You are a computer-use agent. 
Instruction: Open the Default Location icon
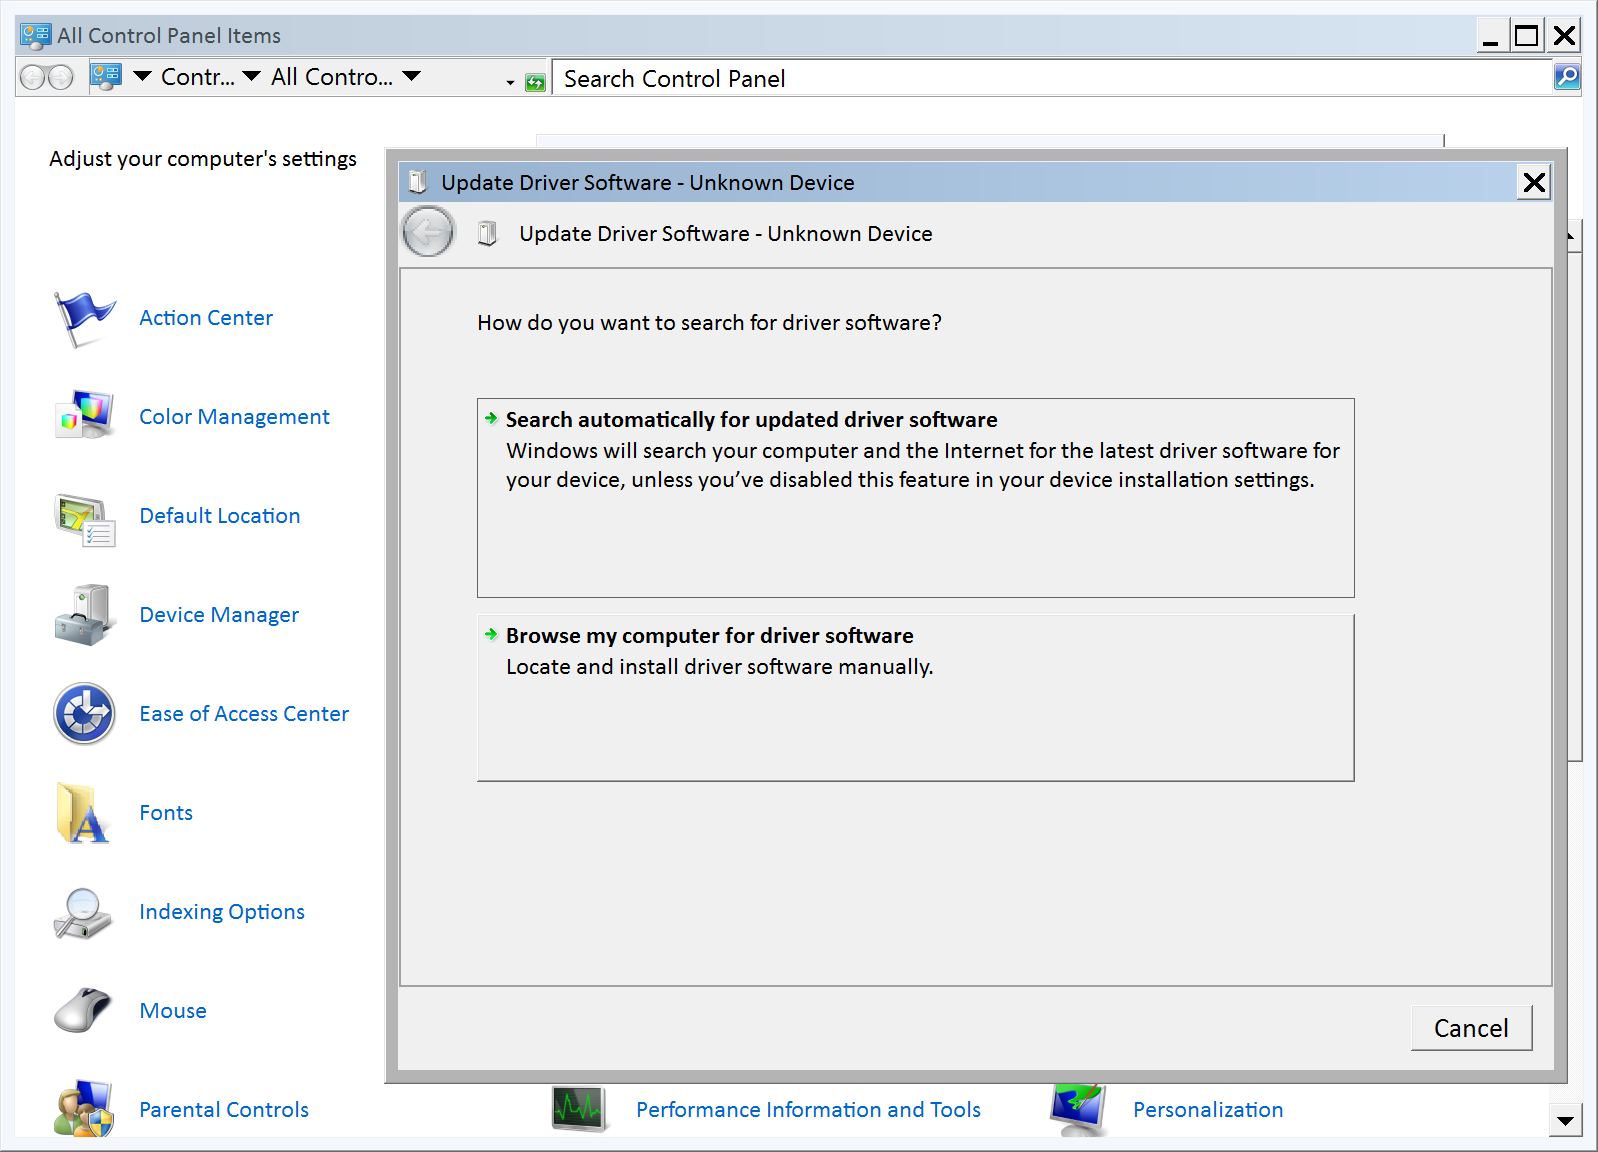click(x=84, y=518)
